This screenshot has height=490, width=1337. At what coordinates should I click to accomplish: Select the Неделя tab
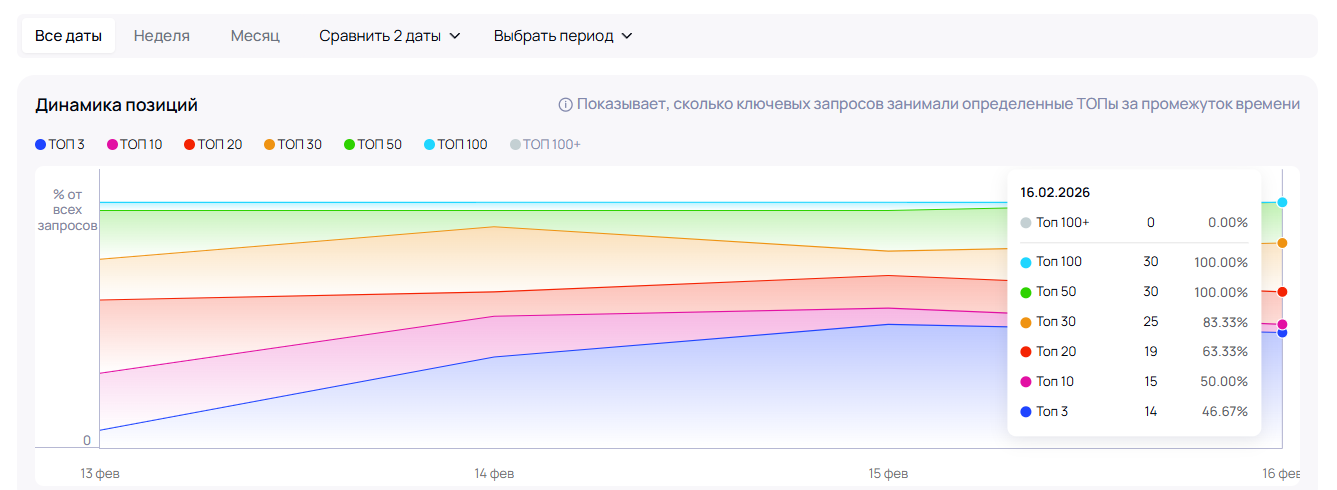click(x=161, y=36)
